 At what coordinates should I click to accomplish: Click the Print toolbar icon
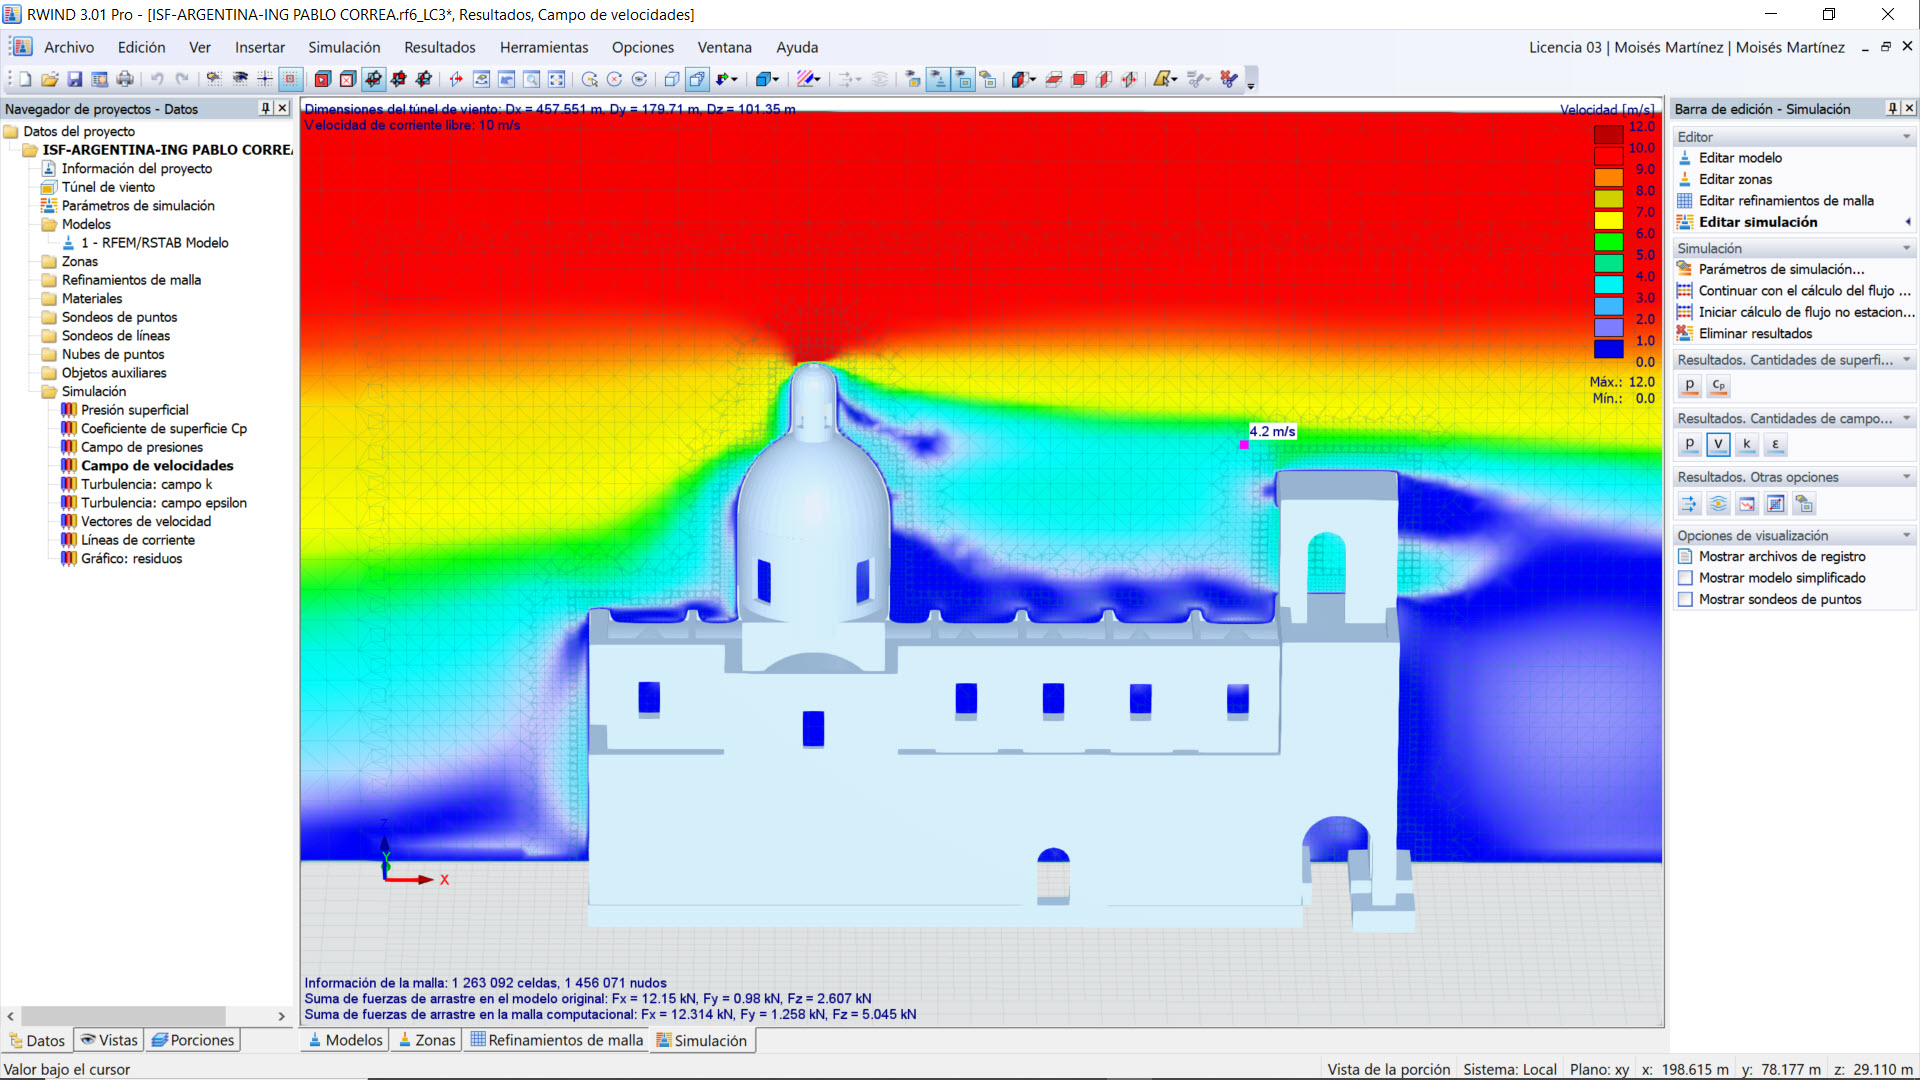click(x=125, y=79)
